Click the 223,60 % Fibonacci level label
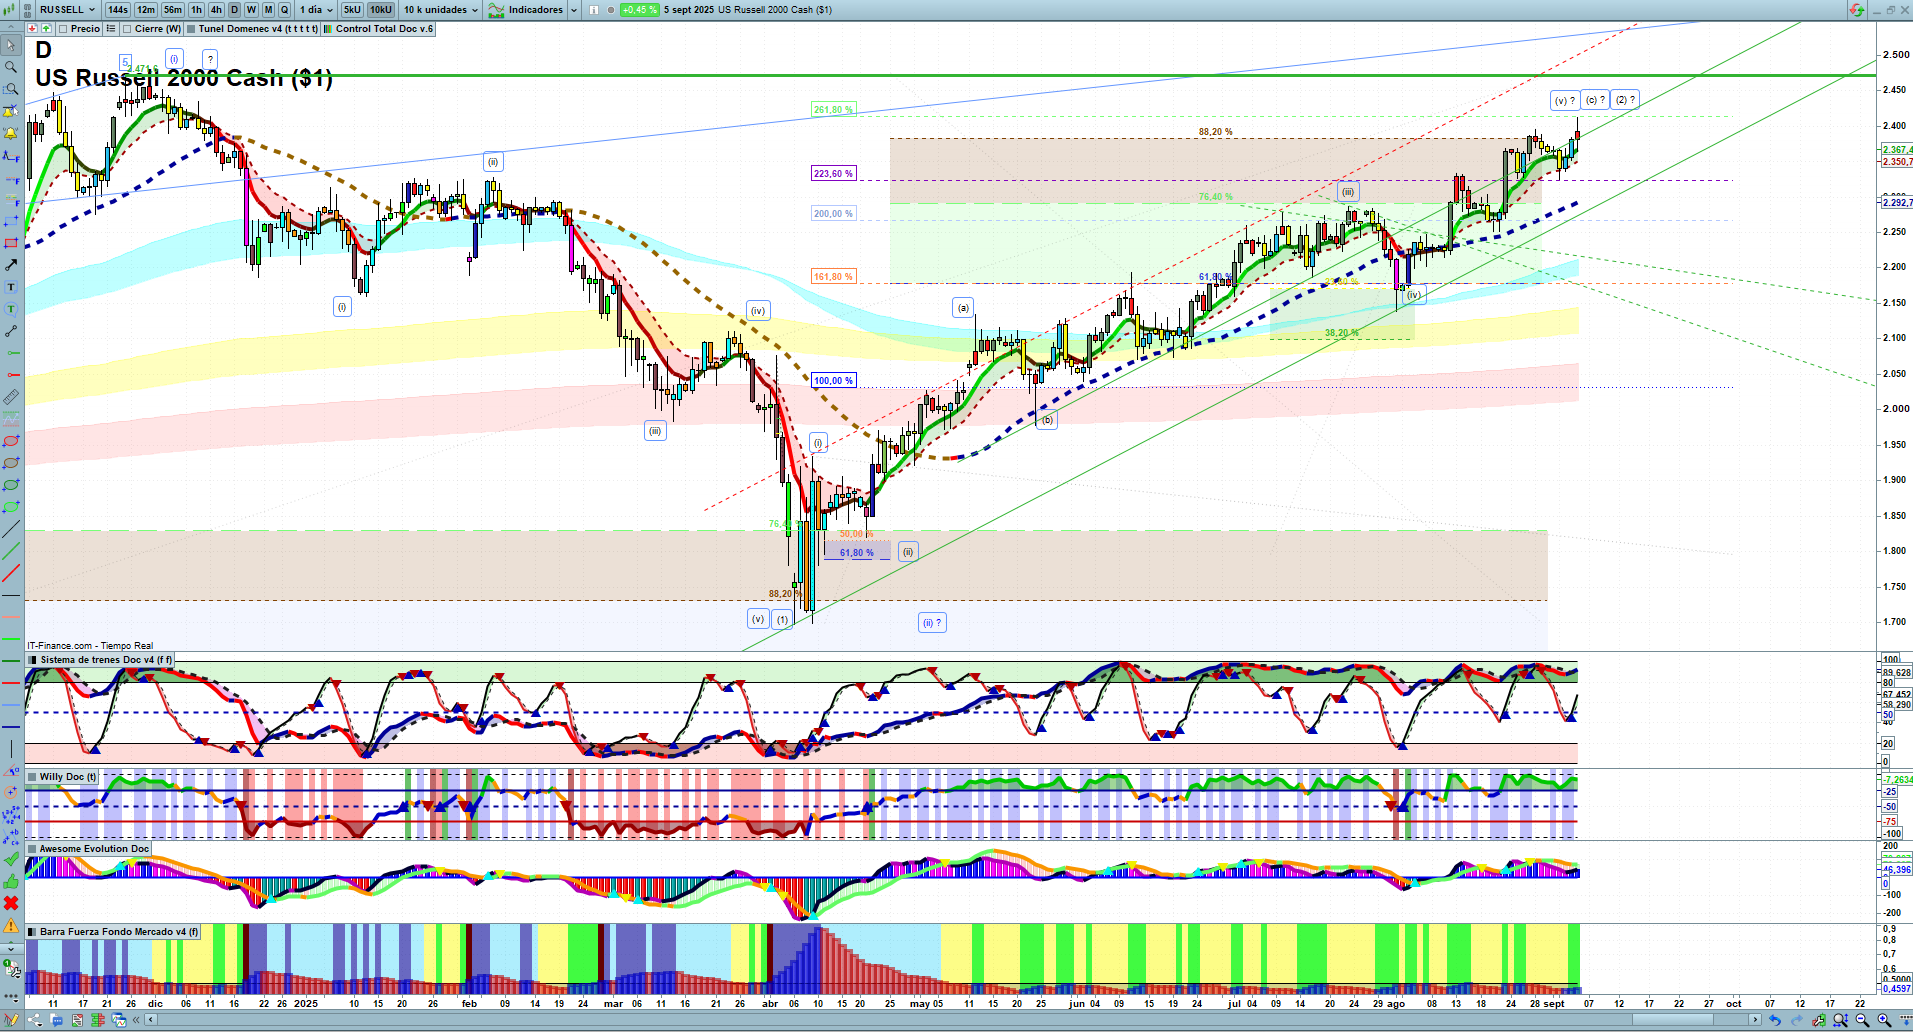Screen dimensions: 1913x1032 833,174
